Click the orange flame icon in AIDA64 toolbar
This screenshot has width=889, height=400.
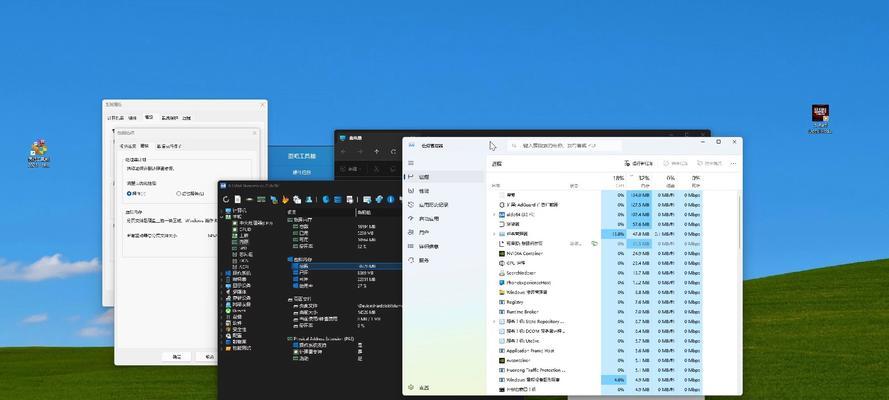click(285, 199)
